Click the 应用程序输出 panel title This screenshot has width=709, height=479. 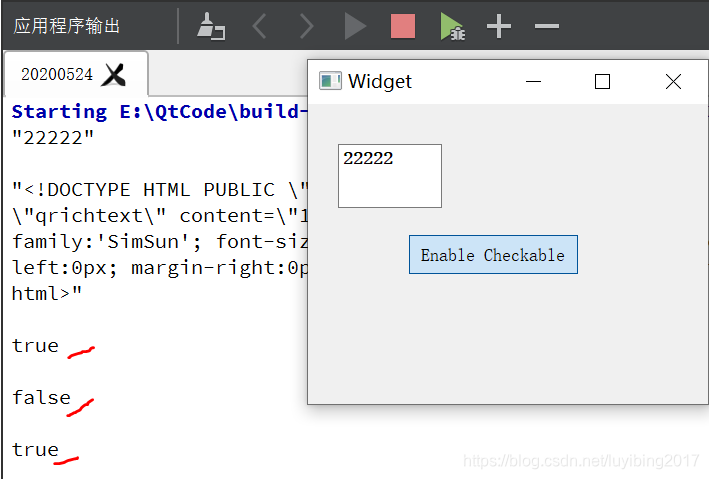pos(66,26)
